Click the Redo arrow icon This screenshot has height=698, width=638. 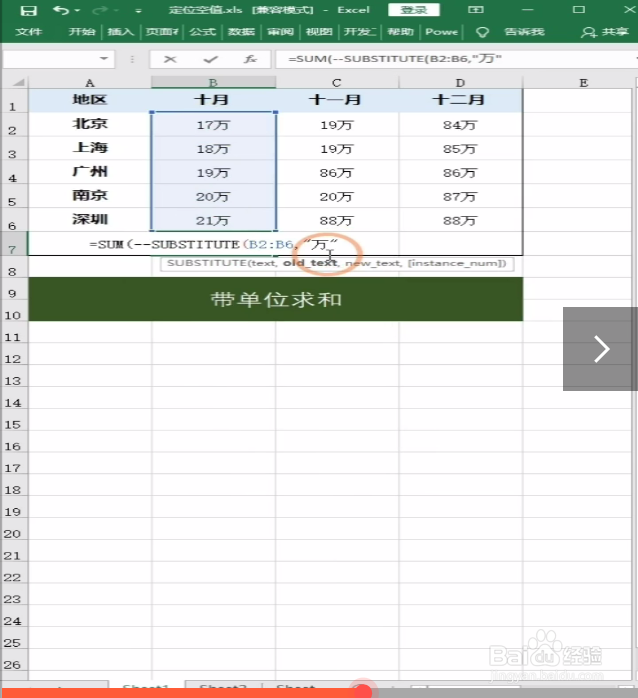click(x=101, y=10)
